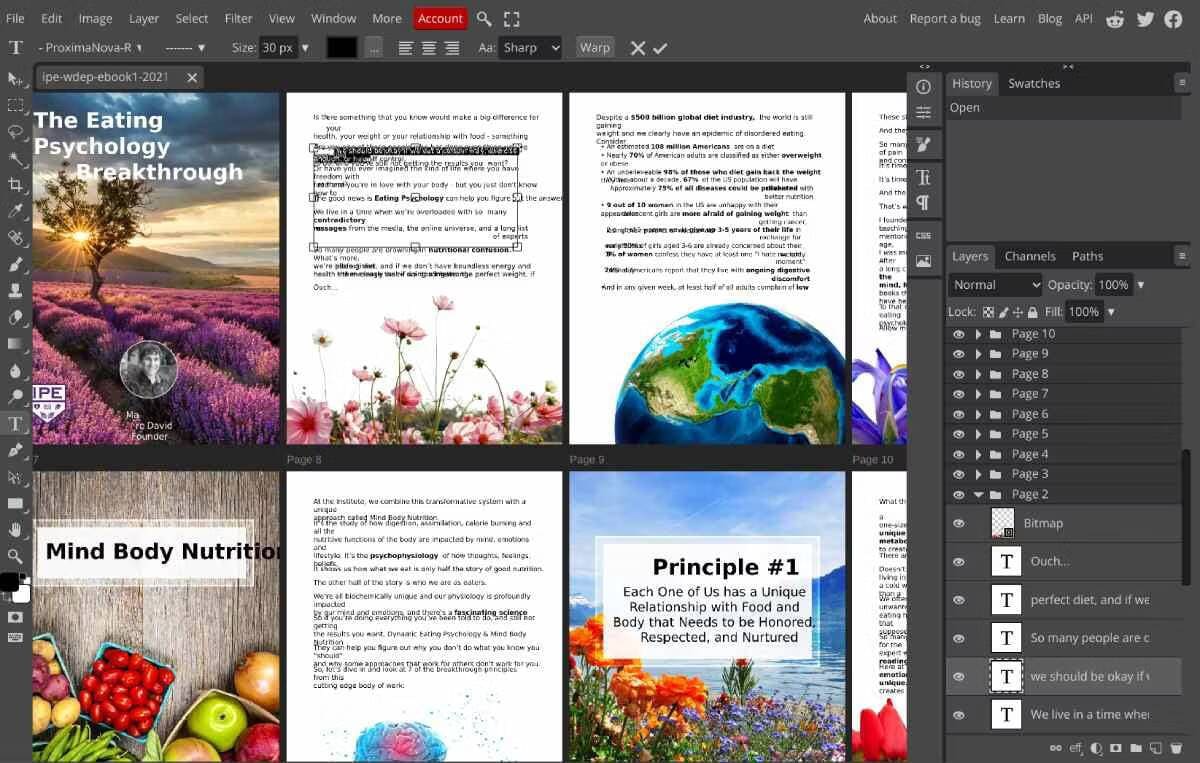The height and width of the screenshot is (763, 1200).
Task: Switch to the Zoom tool
Action: click(x=14, y=557)
